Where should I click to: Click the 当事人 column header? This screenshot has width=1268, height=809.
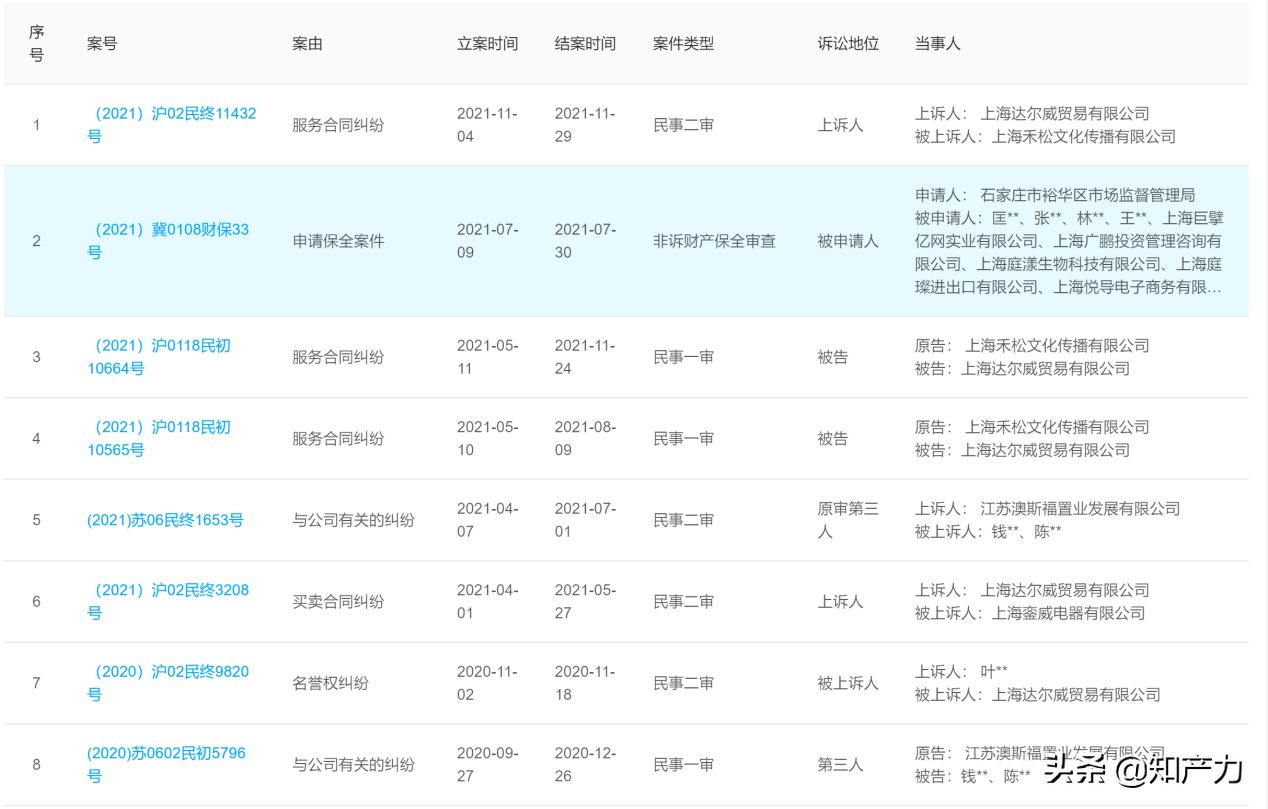[x=937, y=44]
